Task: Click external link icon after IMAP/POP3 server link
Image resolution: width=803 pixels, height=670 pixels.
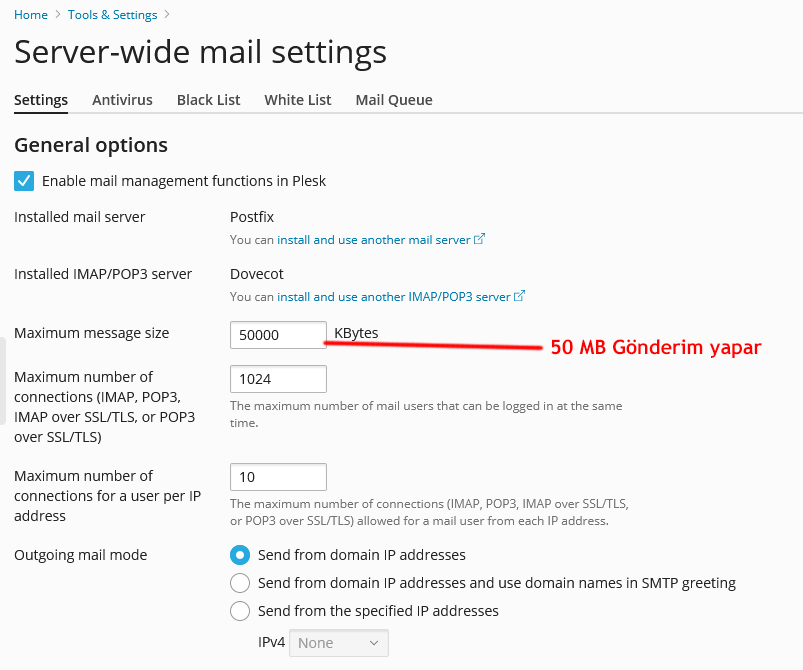Action: (519, 296)
